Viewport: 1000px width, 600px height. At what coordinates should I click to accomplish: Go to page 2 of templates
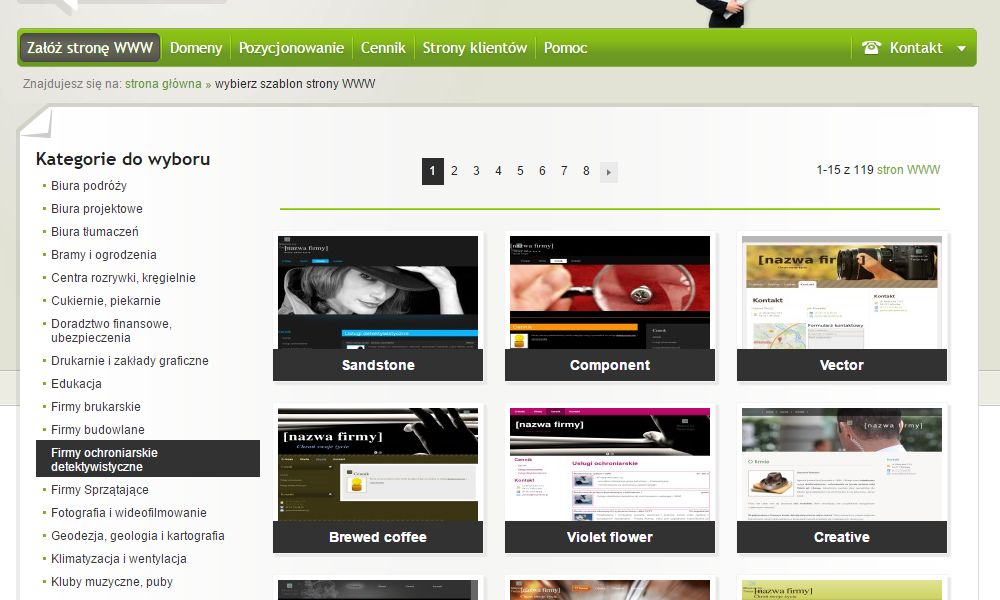point(454,171)
